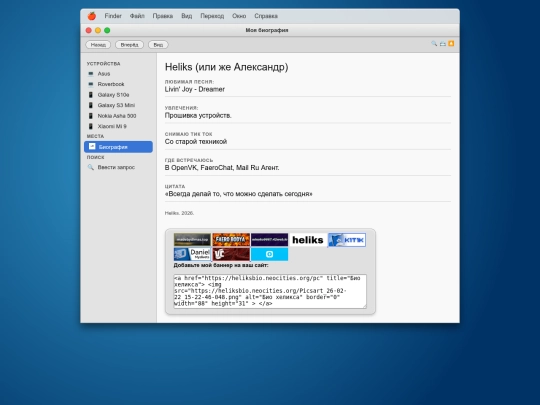Click the search magnifier in the sidebar

pyautogui.click(x=91, y=167)
